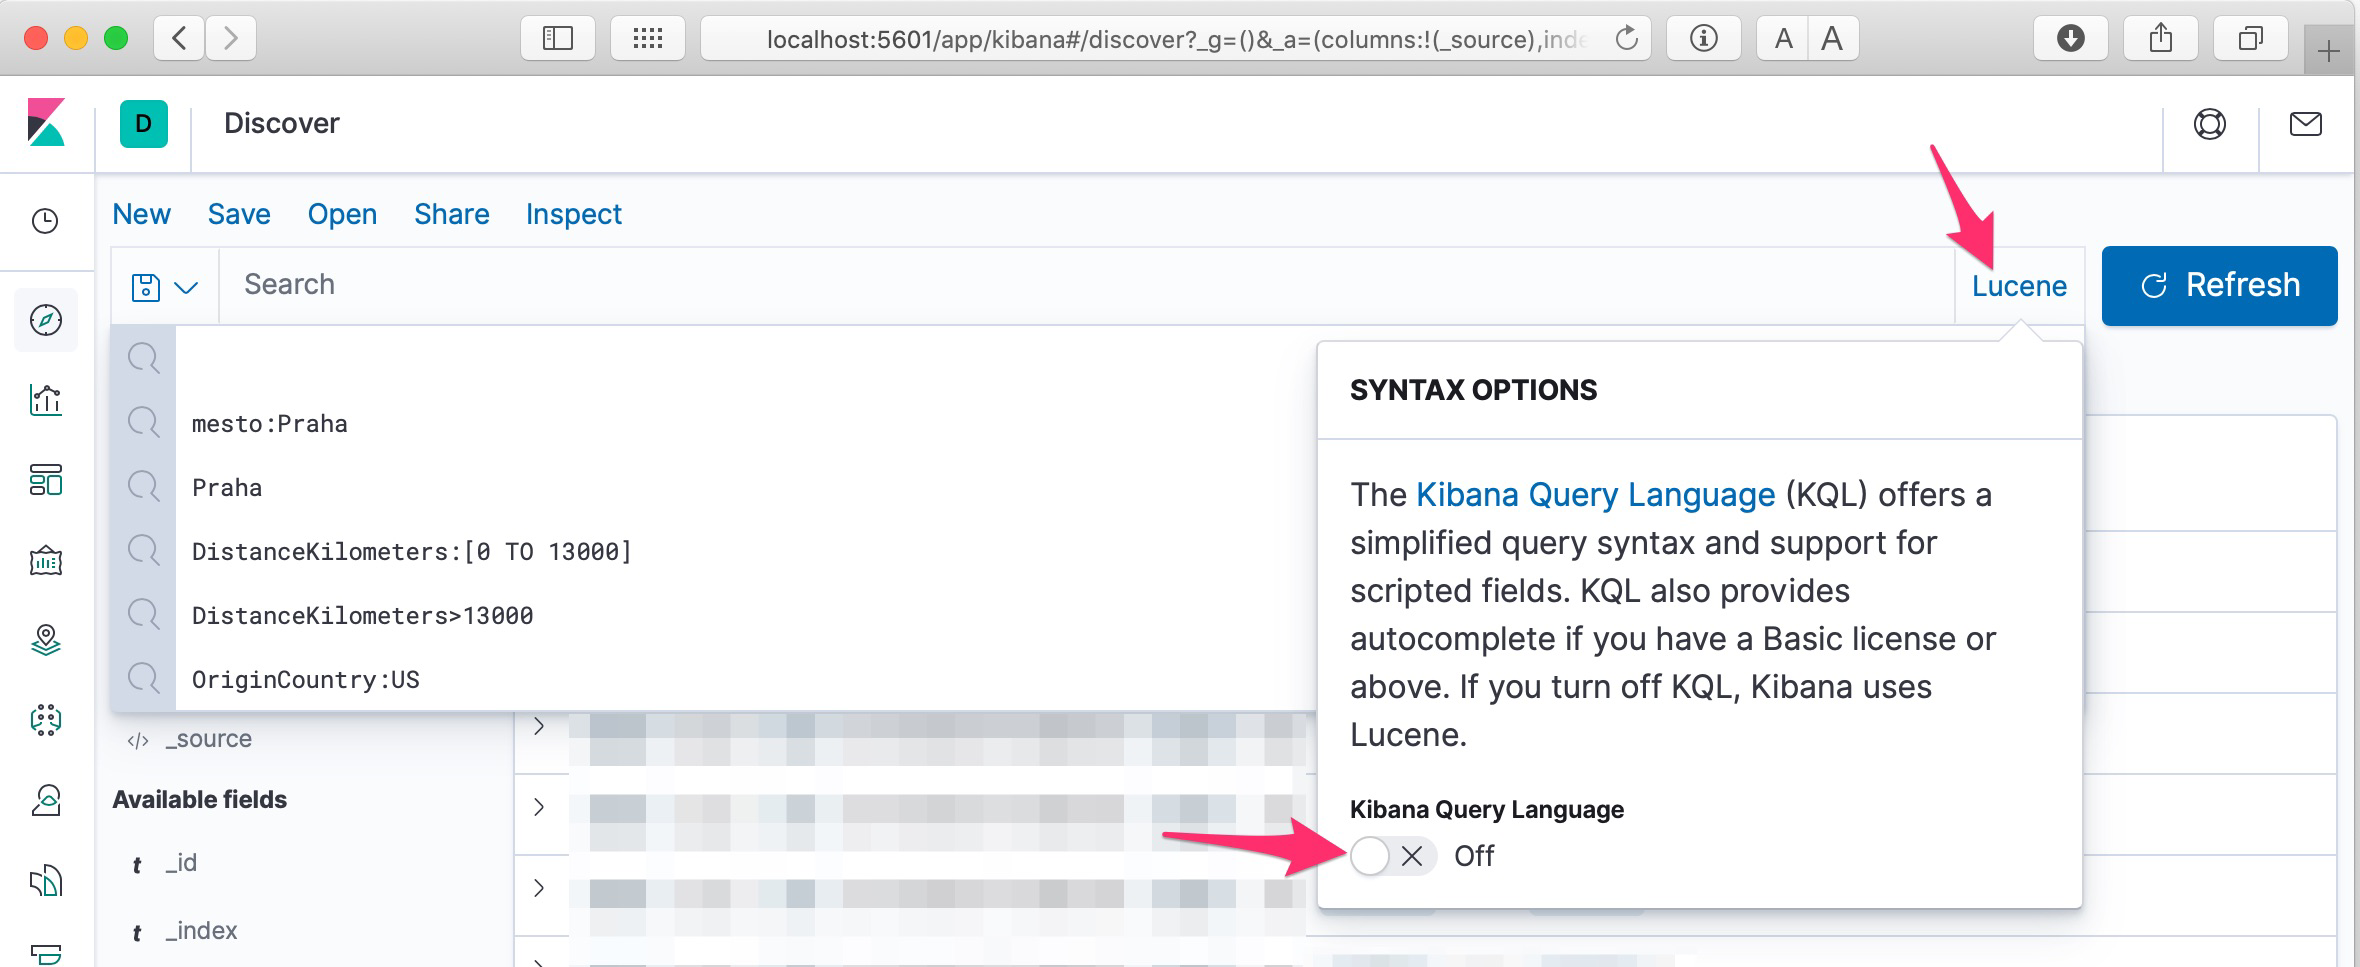Open Machine Learning icon in sidebar

coord(46,719)
